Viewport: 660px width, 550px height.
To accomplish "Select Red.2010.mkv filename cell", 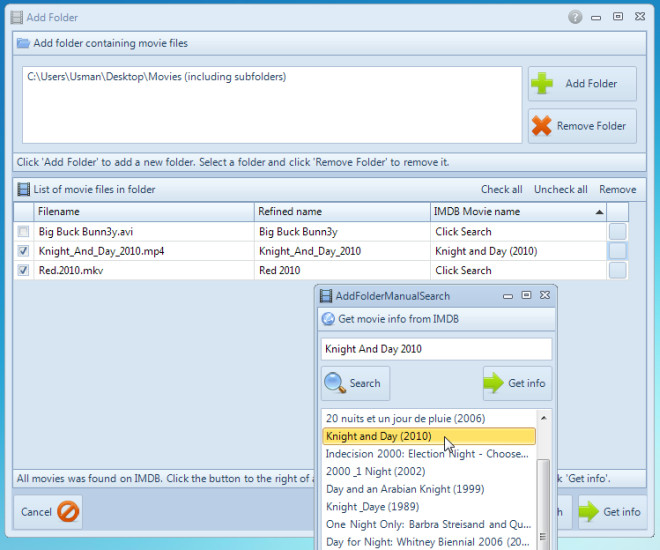I will click(x=144, y=270).
